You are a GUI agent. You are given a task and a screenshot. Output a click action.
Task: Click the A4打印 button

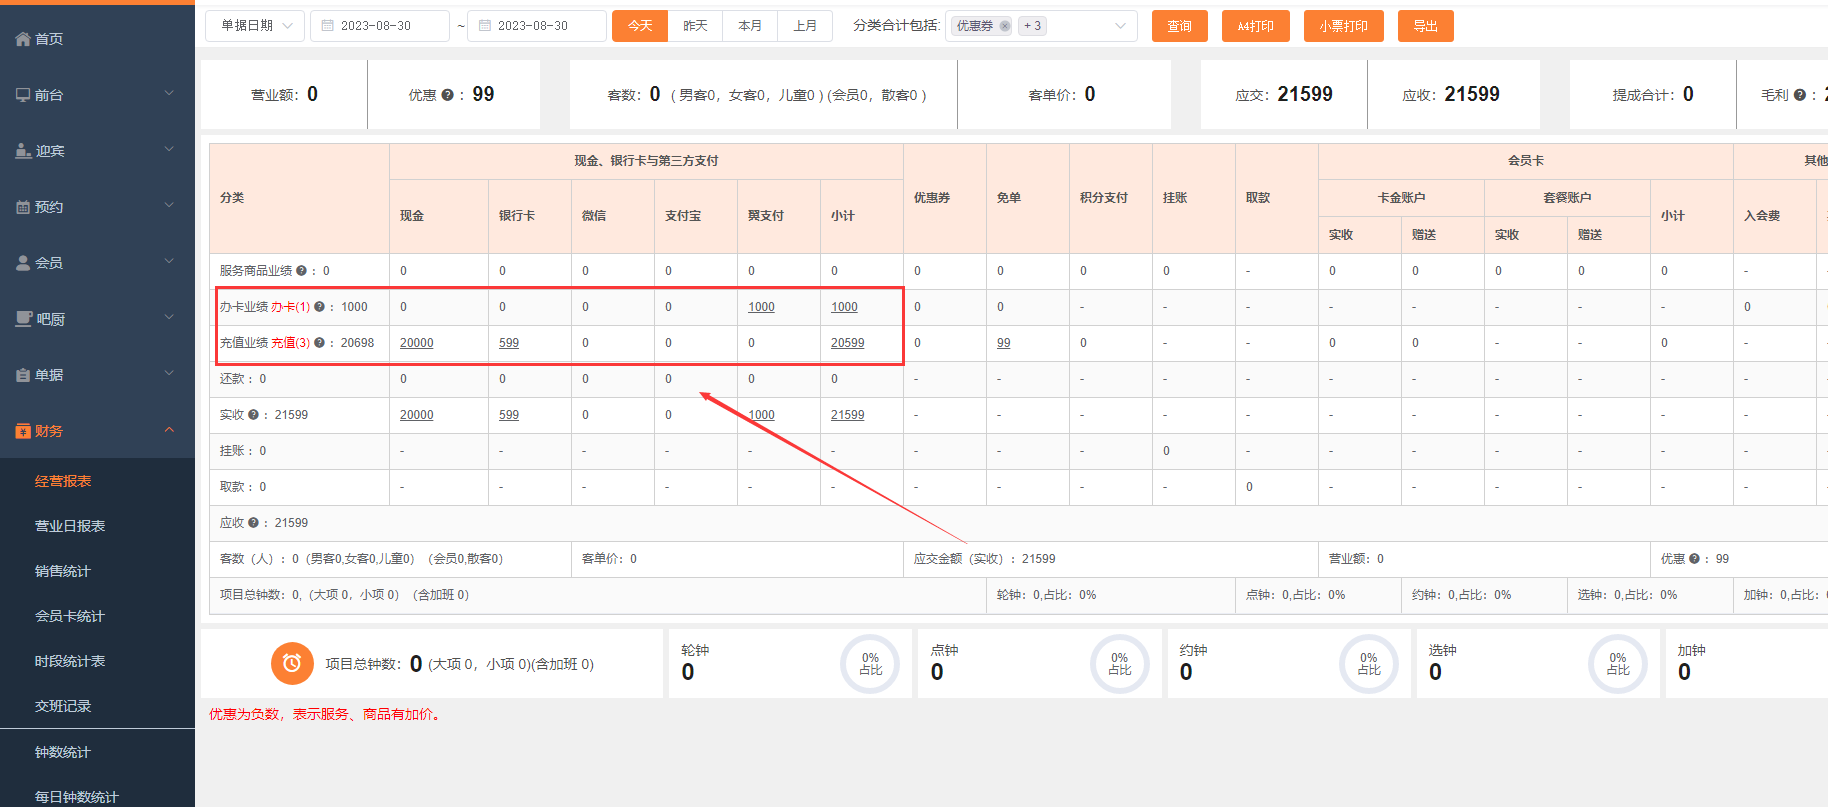[1256, 26]
